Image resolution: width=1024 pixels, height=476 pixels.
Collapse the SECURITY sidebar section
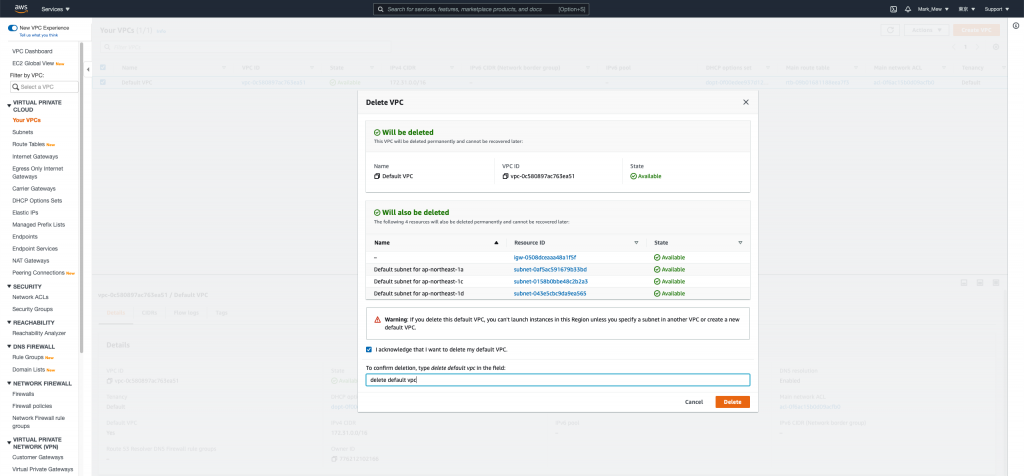(x=9, y=286)
